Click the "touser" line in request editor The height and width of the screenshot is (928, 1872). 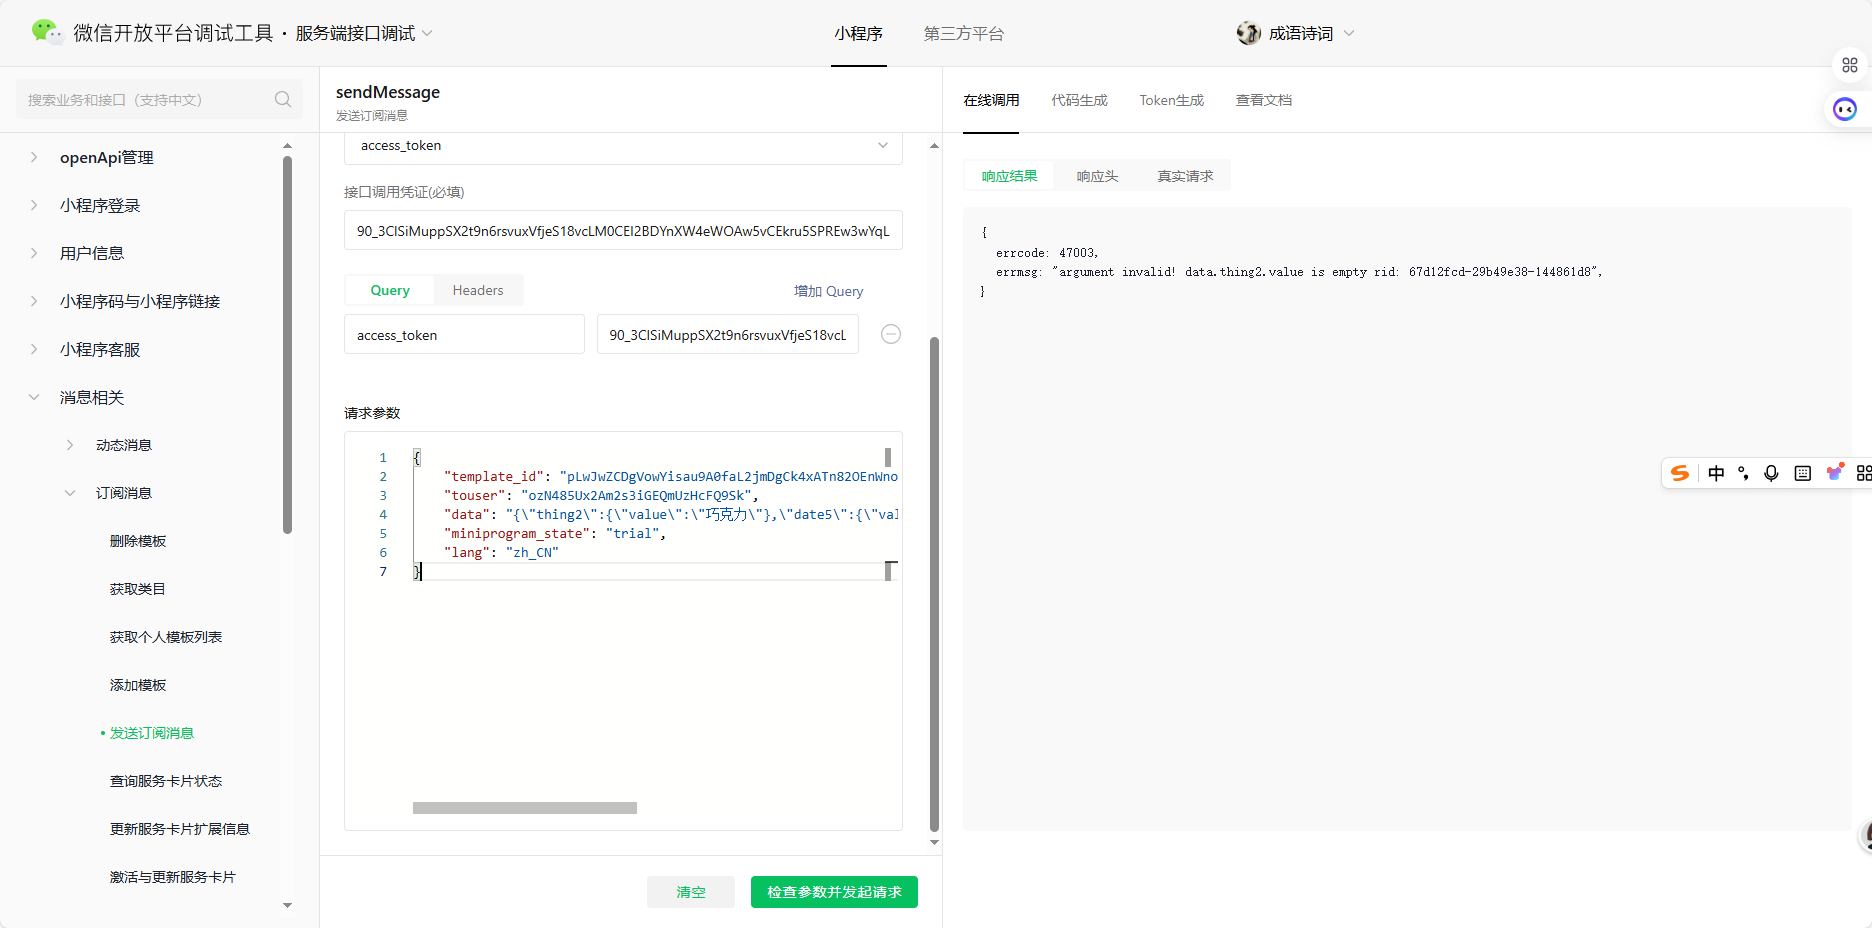(601, 495)
